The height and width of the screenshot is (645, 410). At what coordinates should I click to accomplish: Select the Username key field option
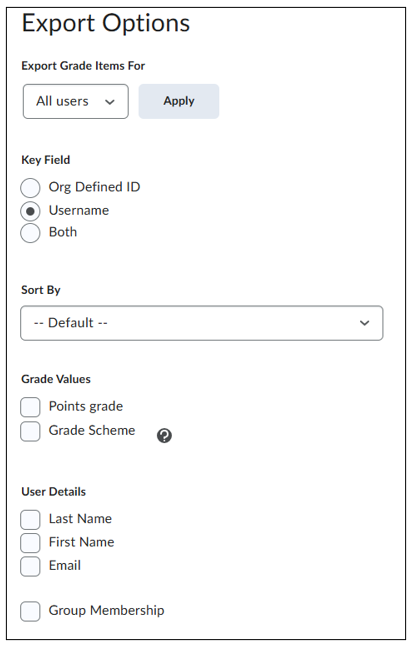tap(30, 211)
